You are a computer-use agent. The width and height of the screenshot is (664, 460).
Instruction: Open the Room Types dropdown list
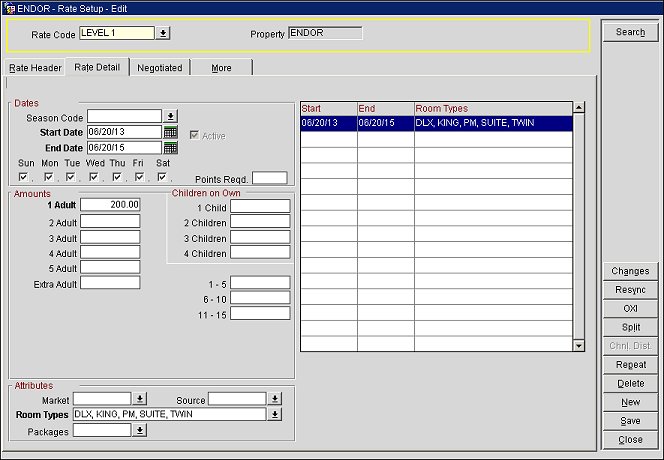(275, 414)
